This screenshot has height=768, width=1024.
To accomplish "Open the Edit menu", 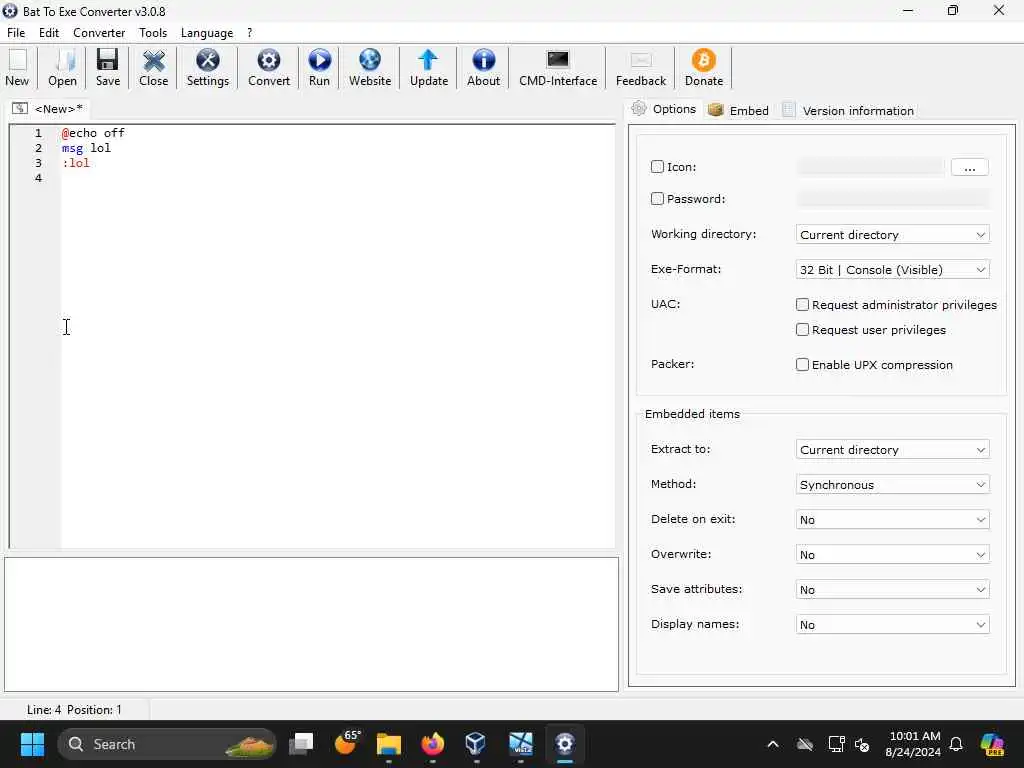I will (49, 33).
